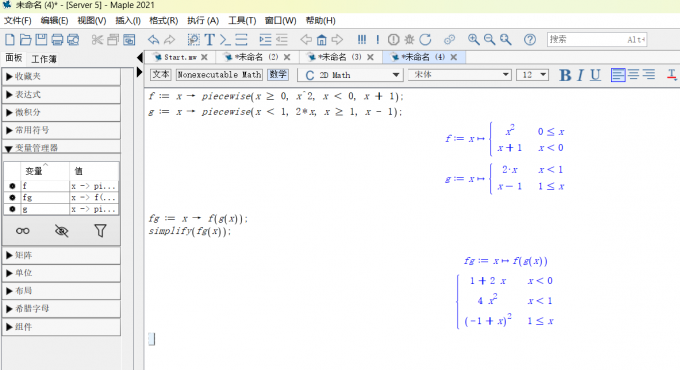The image size is (680, 370).
Task: Toggle italic formatting
Action: [x=580, y=75]
